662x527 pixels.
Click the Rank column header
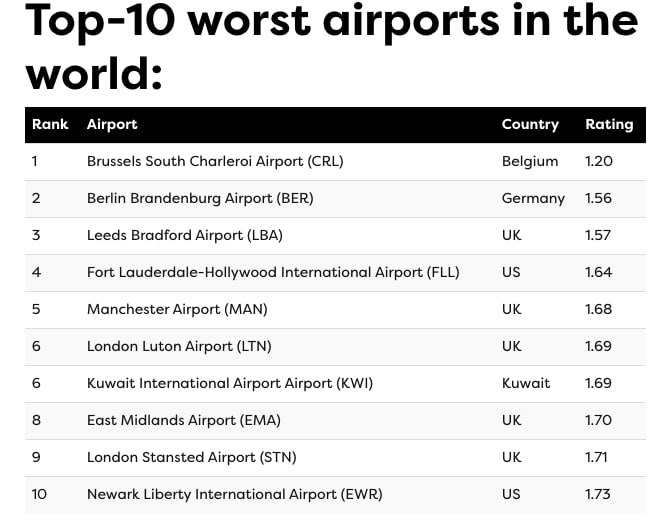coord(50,125)
